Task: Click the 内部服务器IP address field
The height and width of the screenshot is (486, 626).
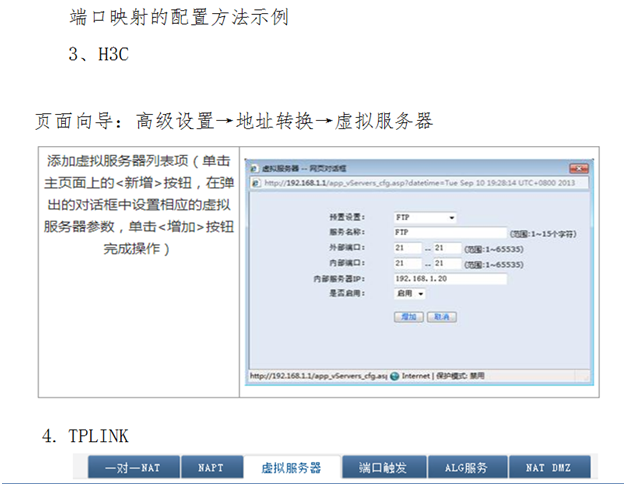Action: [x=450, y=279]
